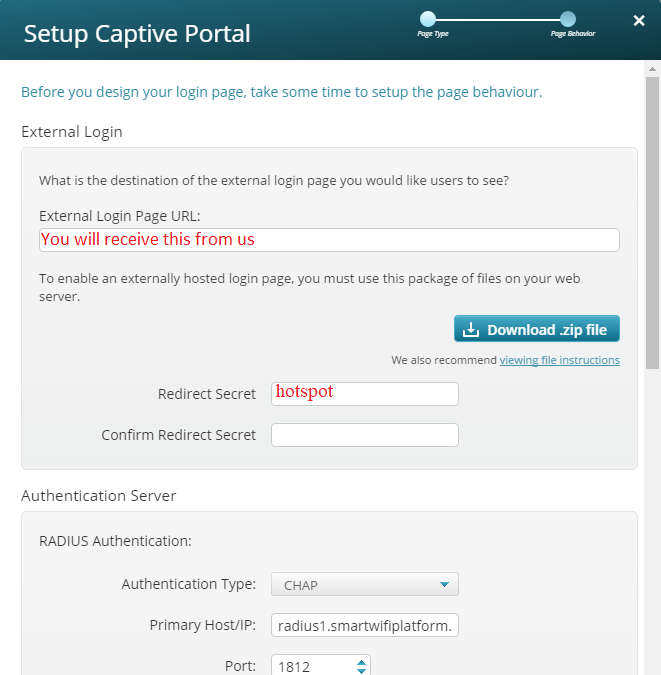
Task: Open the Authentication Type dropdown
Action: [x=365, y=584]
